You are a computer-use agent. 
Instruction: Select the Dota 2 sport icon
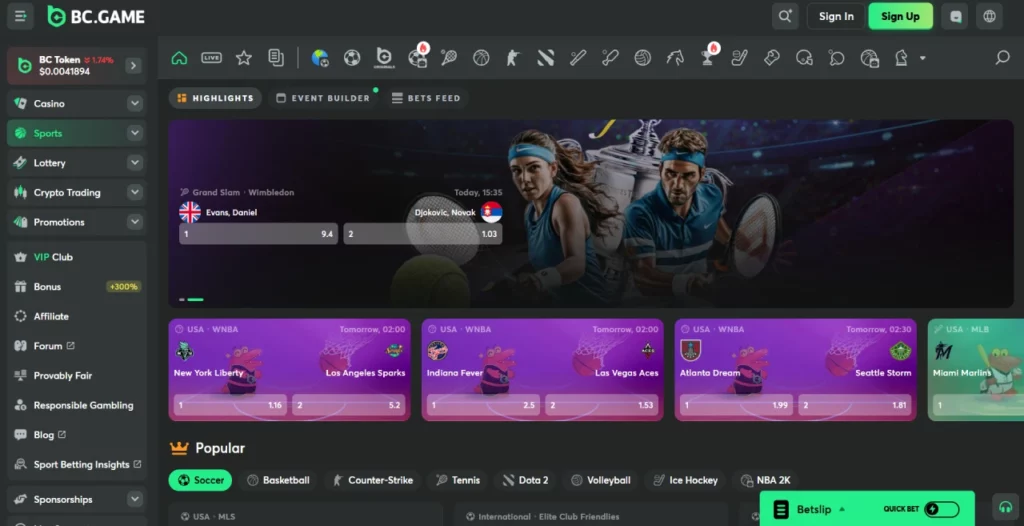(x=545, y=58)
